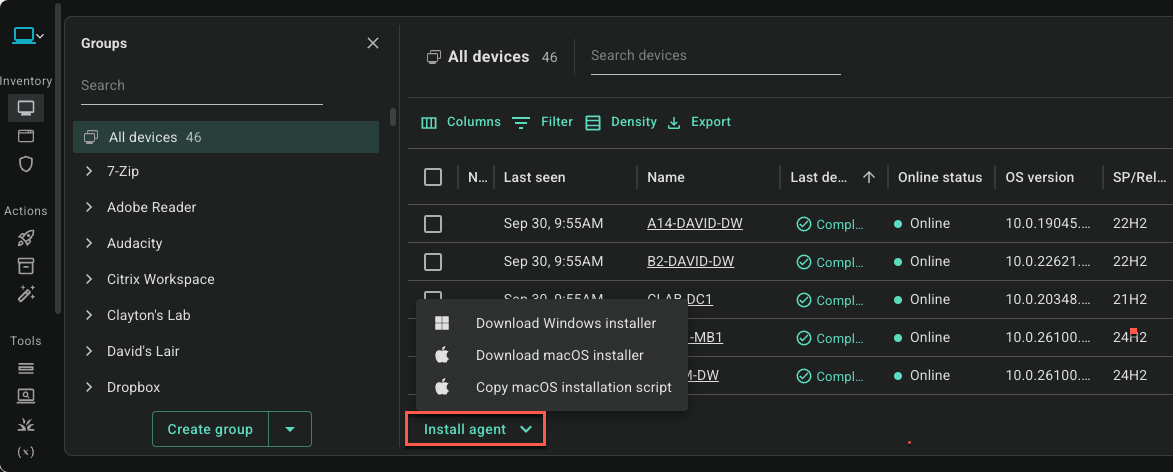The width and height of the screenshot is (1173, 472).
Task: Click the Devices monitor icon under Inventory
Action: click(26, 107)
